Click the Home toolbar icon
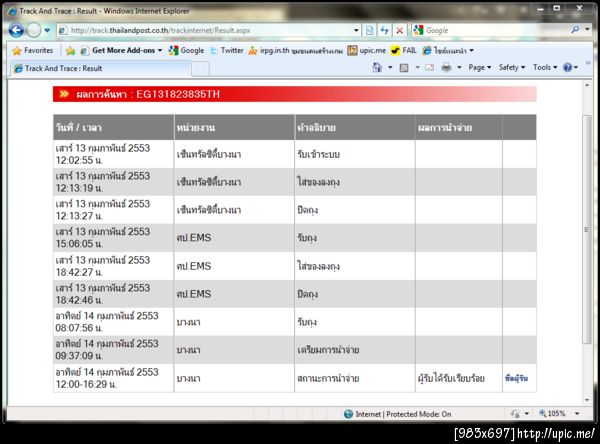Screen dimensions: 600x444 (377, 68)
